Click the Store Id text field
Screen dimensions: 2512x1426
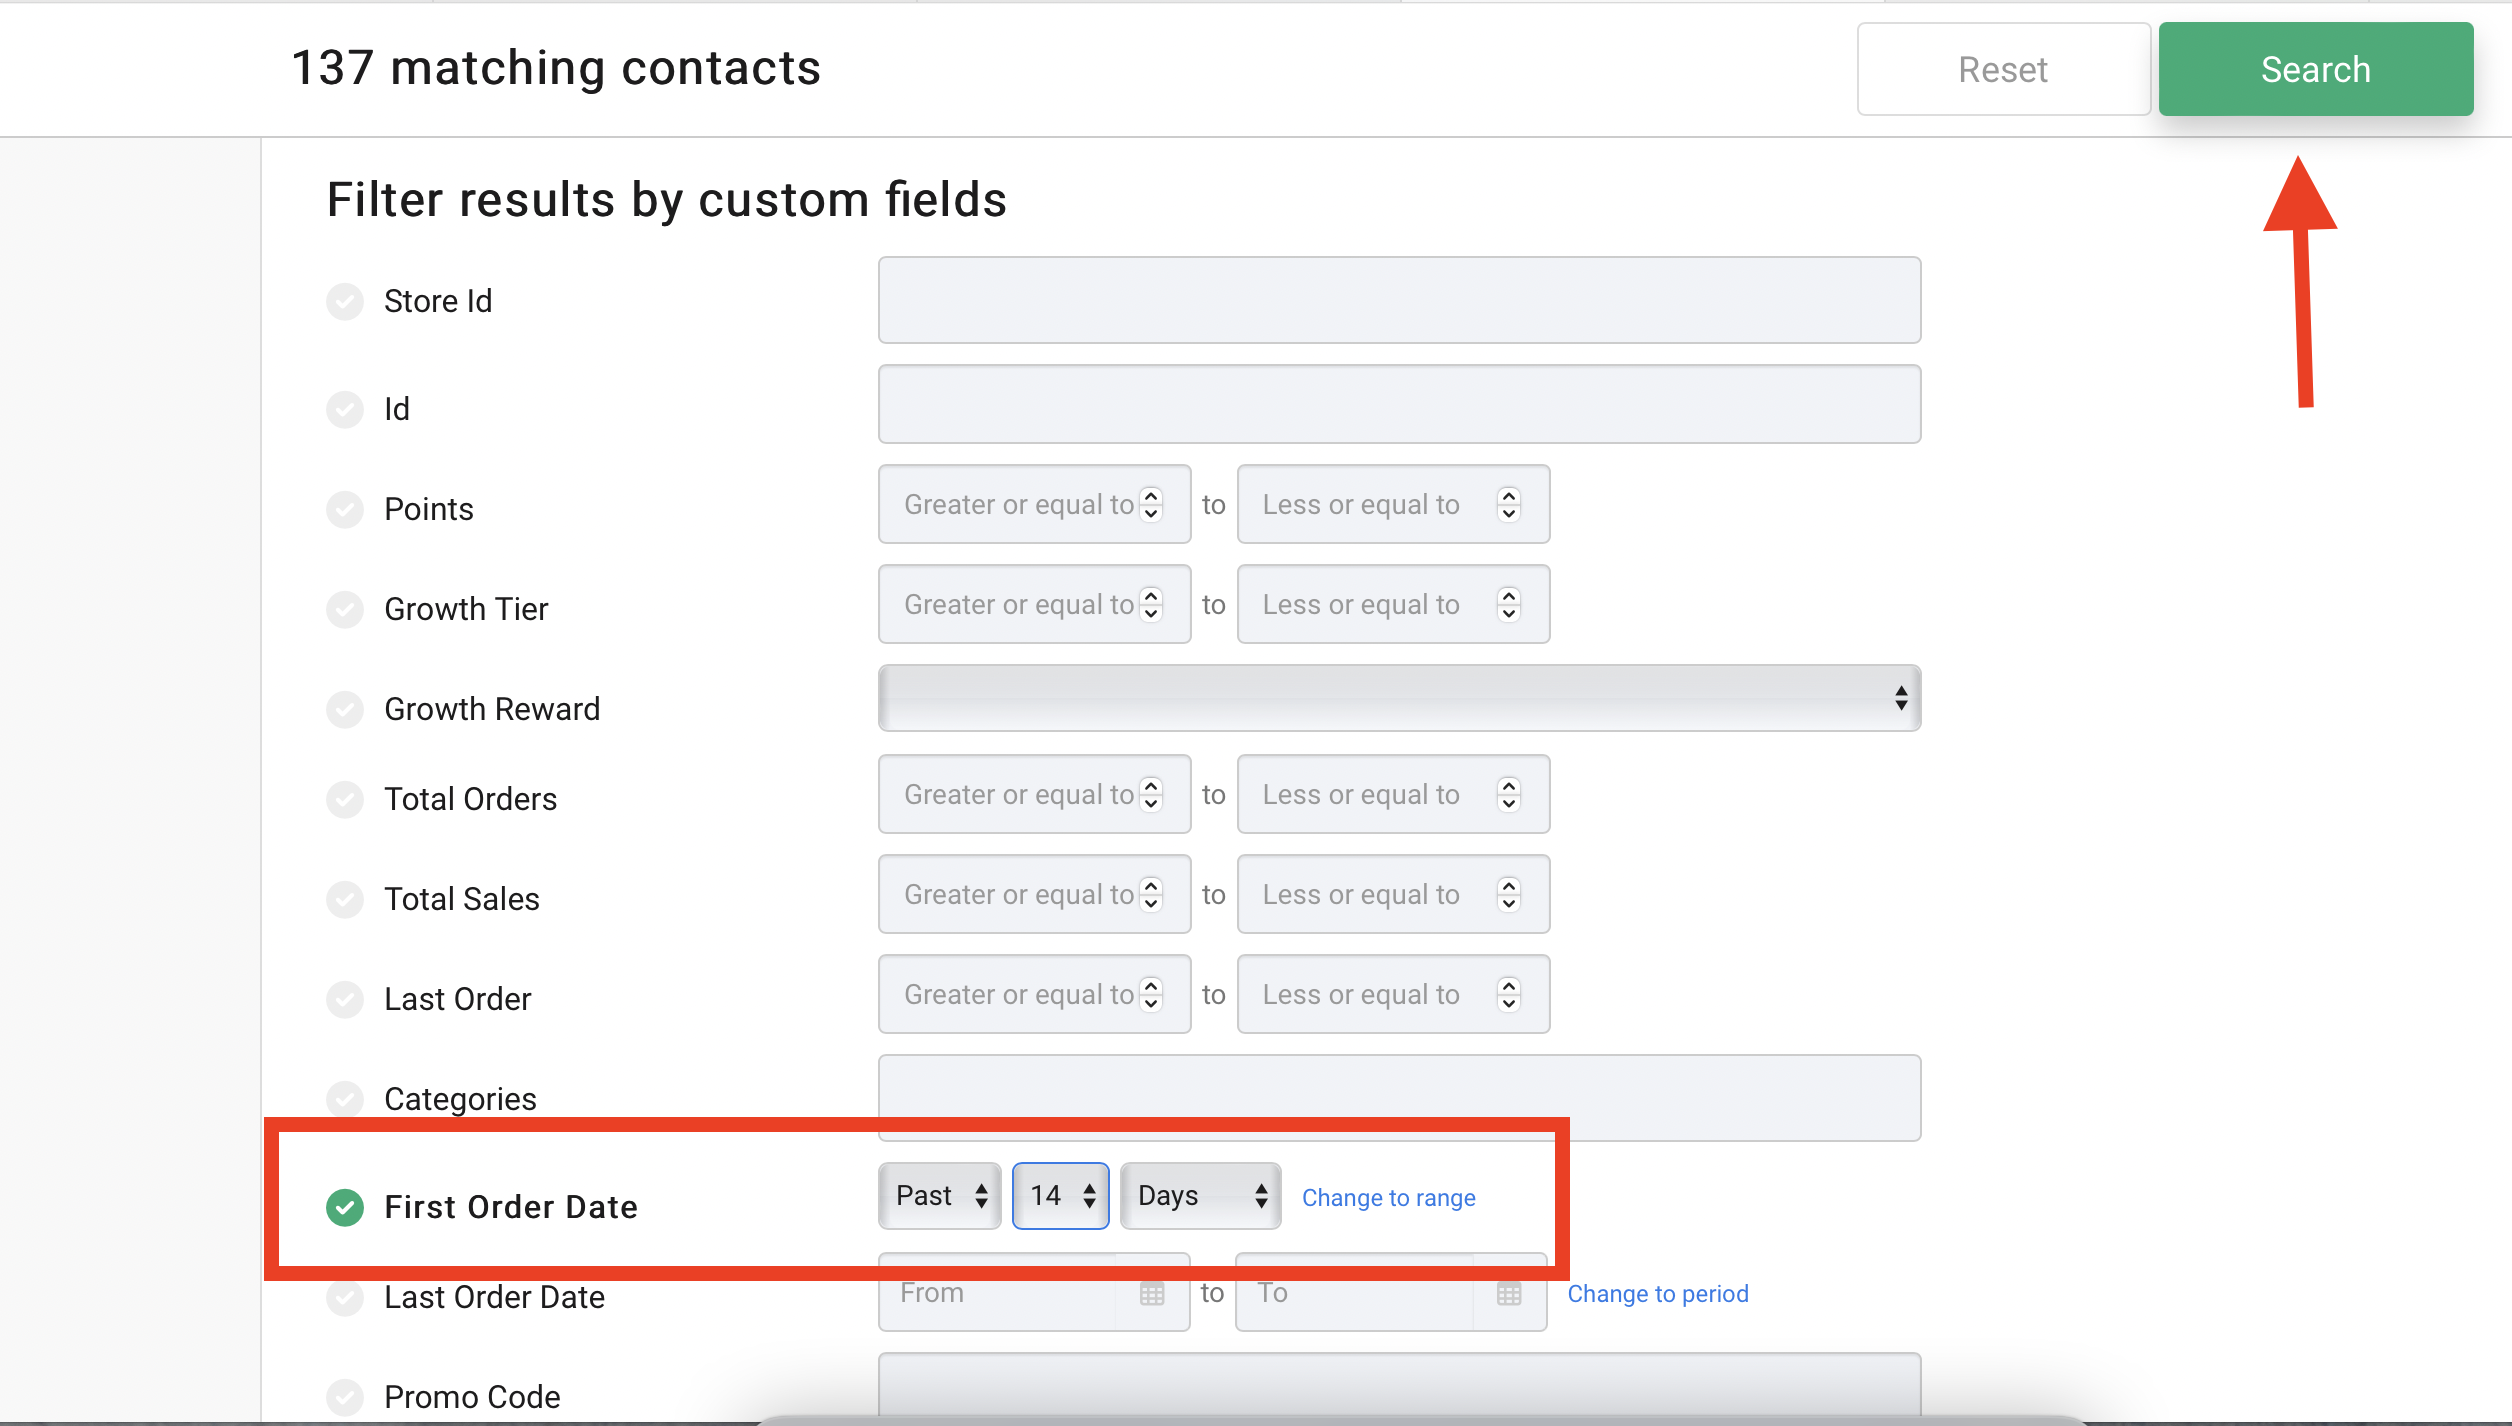click(x=1399, y=300)
